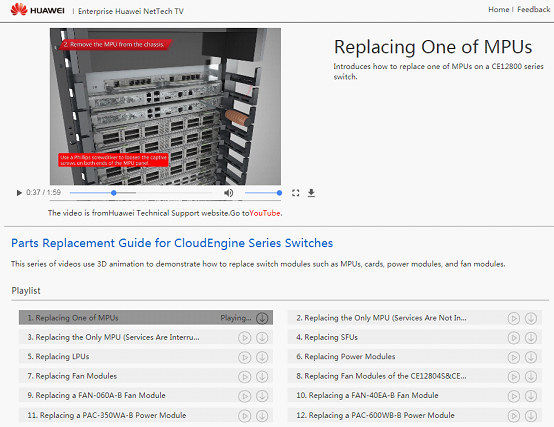Download item 9 FAN-060A-B Fan Module
Screen dimensions: 554x427
pos(262,396)
